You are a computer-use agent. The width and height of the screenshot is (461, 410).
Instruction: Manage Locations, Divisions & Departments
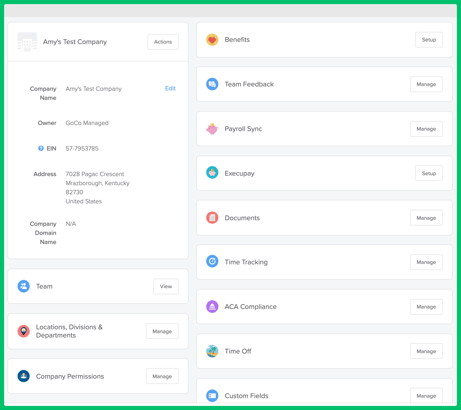[162, 331]
